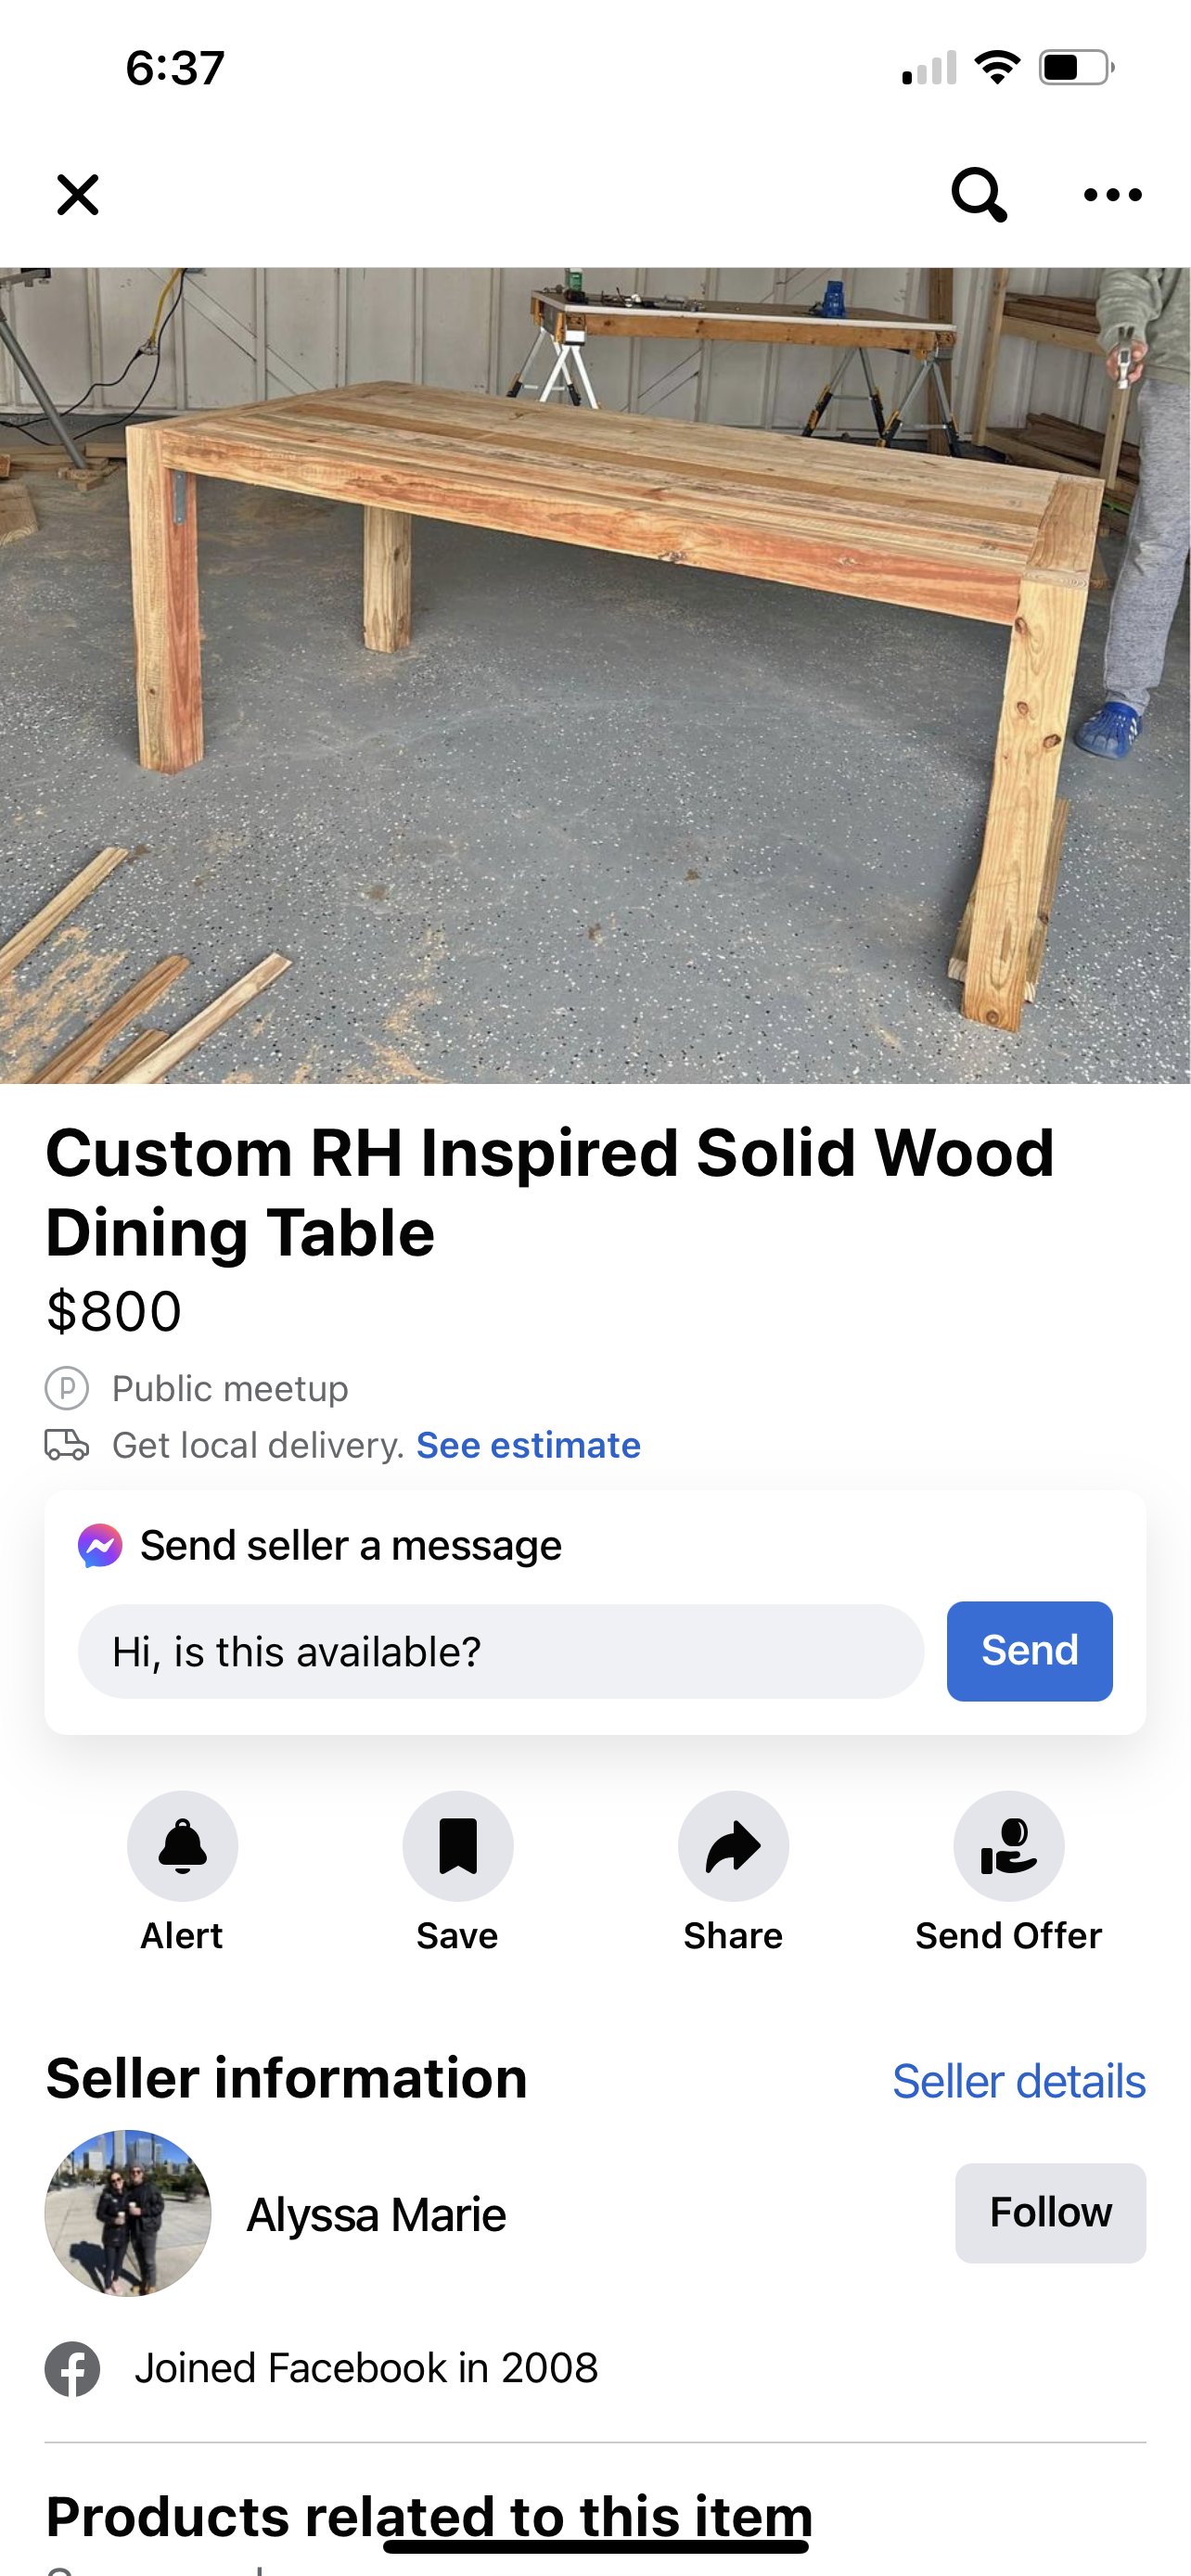
Task: Open the See estimate link
Action: point(528,1445)
